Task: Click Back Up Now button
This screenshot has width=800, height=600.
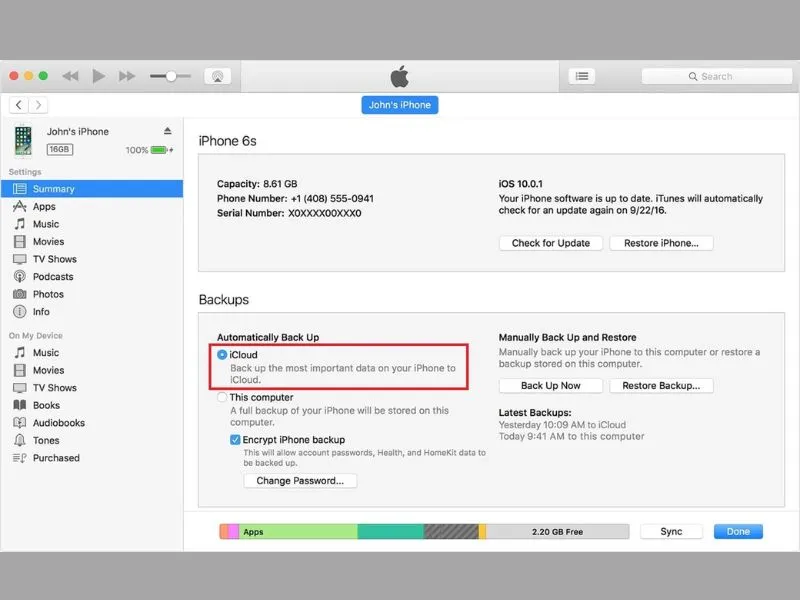Action: click(x=551, y=386)
